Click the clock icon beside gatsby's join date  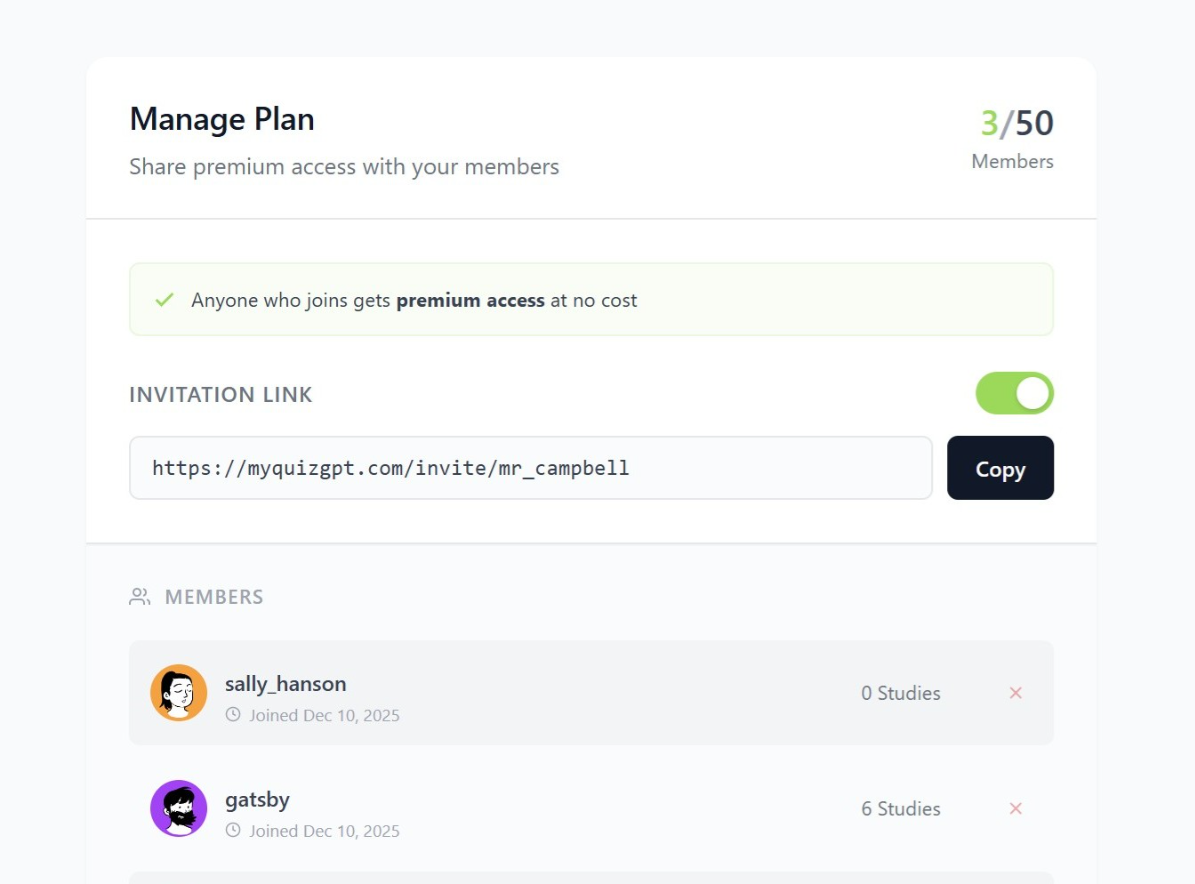point(233,831)
